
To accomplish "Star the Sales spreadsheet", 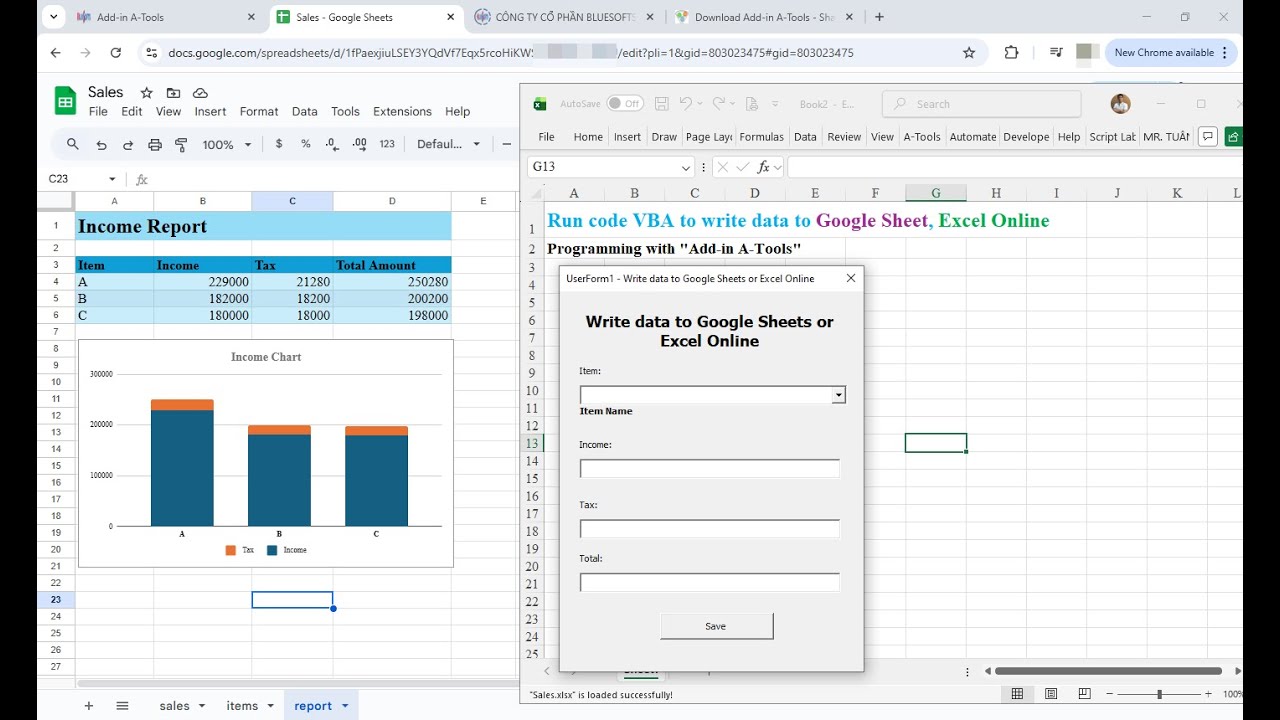I will pos(146,92).
